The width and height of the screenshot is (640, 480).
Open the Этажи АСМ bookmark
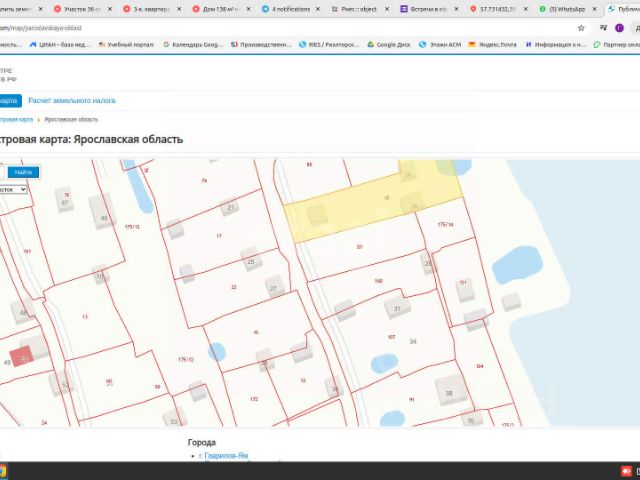[440, 44]
